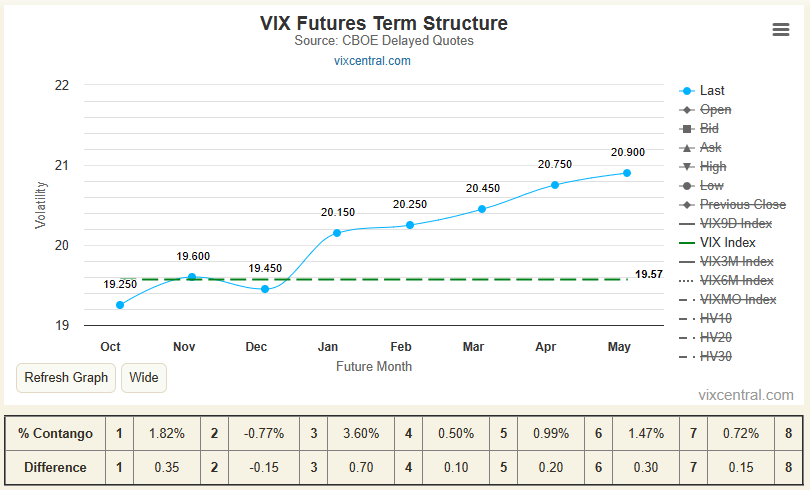Click the May 20.900 data point
The width and height of the screenshot is (810, 490).
coord(627,173)
